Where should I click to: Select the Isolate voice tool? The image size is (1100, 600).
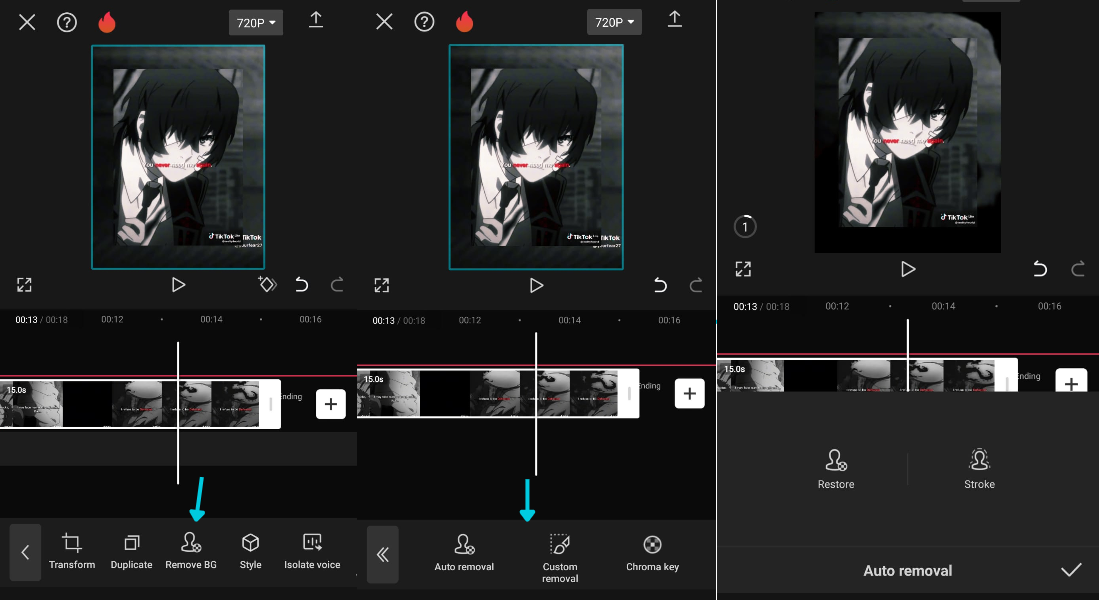312,552
